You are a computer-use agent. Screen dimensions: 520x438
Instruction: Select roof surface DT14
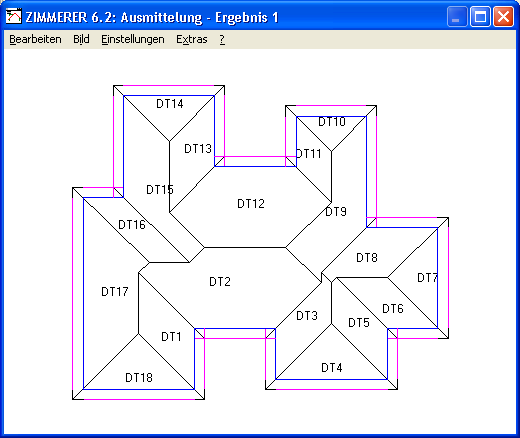coord(170,104)
